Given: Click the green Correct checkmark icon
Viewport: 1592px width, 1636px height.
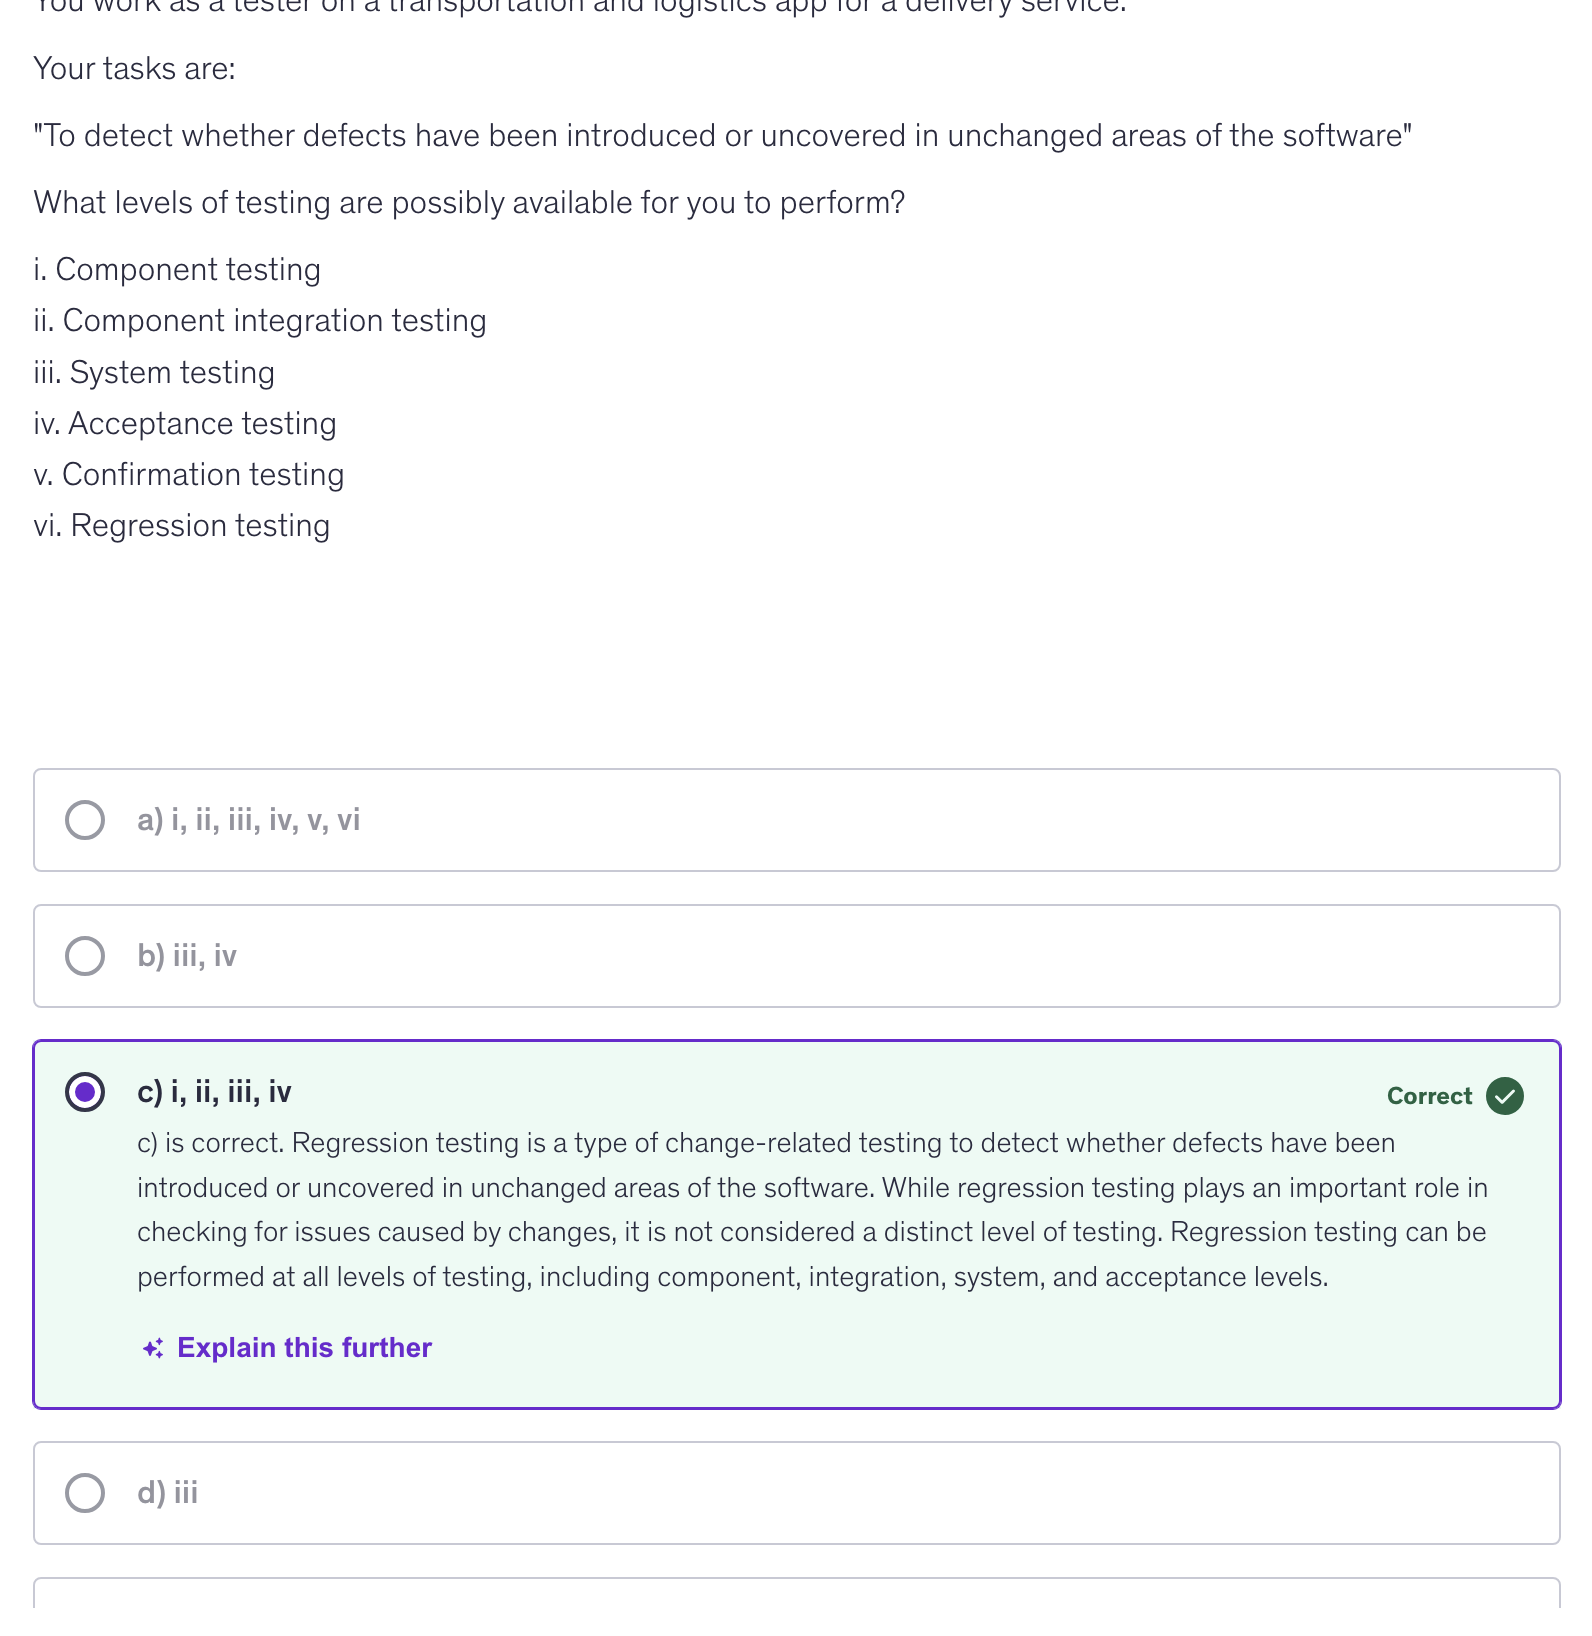Looking at the screenshot, I should click(1504, 1096).
